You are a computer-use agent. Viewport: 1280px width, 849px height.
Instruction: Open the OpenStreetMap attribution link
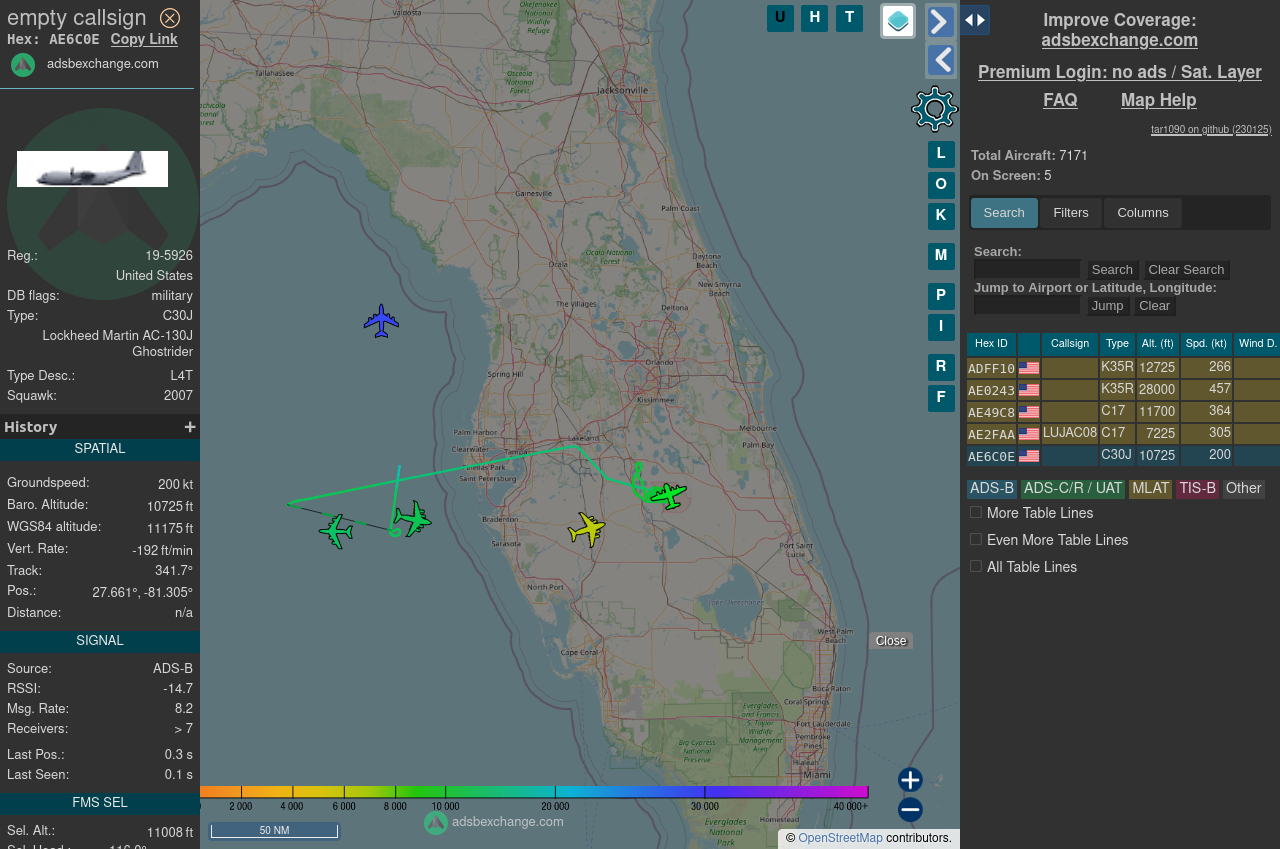tap(840, 838)
